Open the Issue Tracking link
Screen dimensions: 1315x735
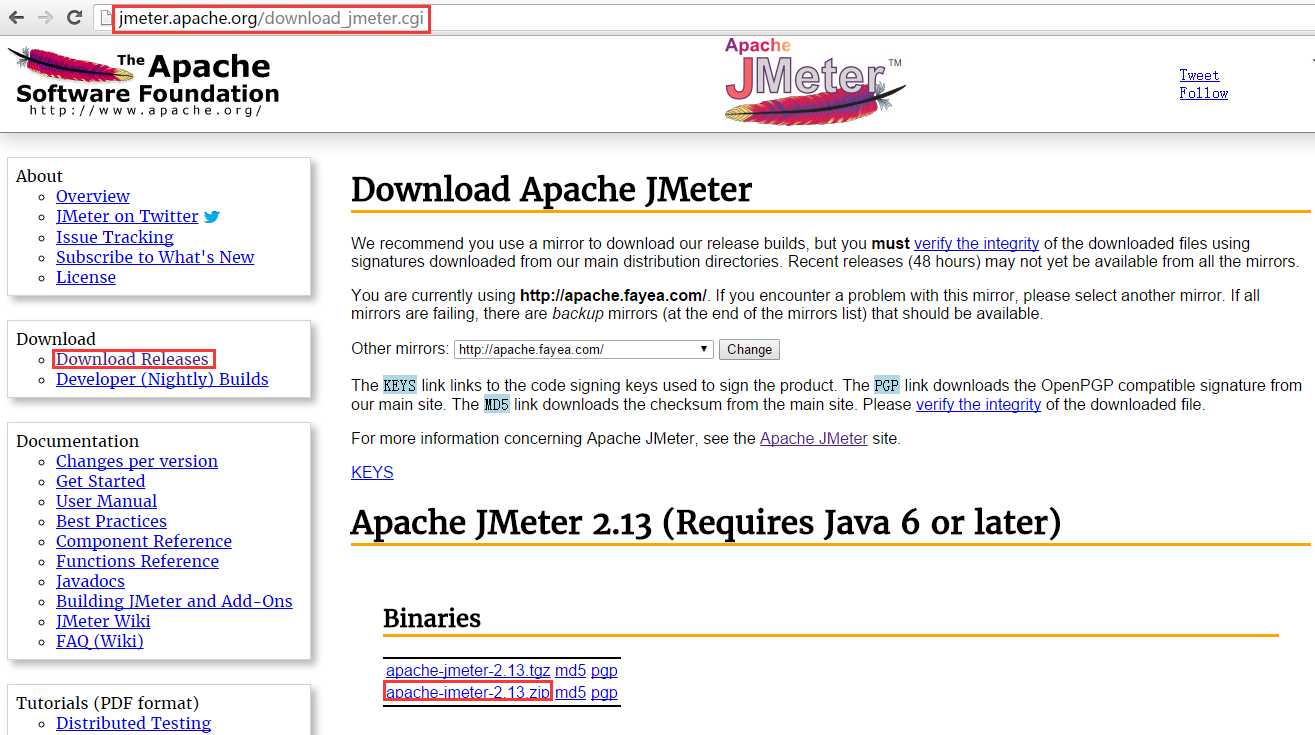(x=115, y=237)
